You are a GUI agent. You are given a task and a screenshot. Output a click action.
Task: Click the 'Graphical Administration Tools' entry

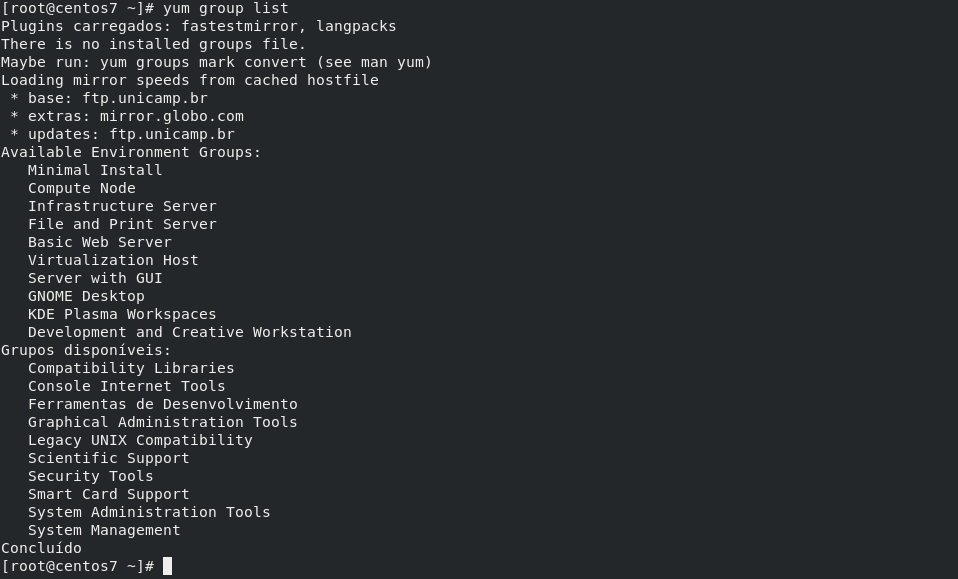[x=163, y=422]
